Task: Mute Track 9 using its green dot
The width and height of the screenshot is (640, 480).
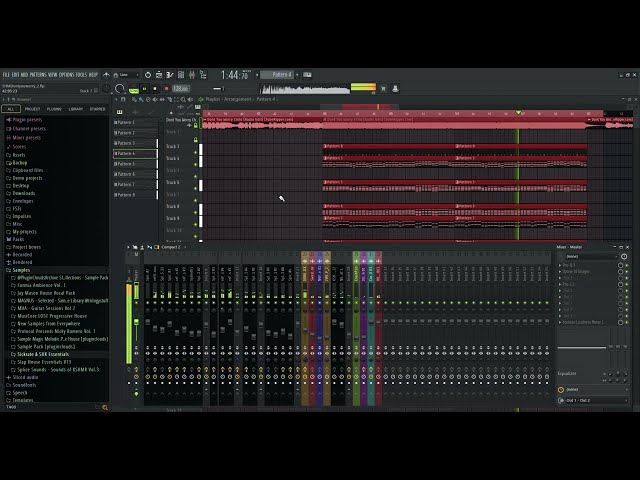Action: tap(196, 224)
